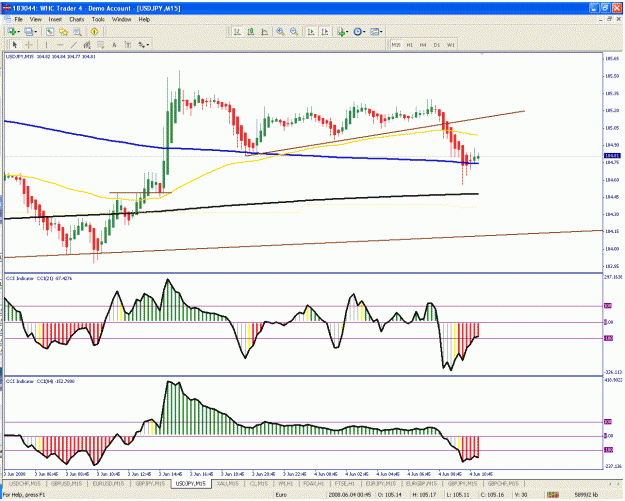Image resolution: width=625 pixels, height=501 pixels.
Task: Click the yellow Expert Advisors icon
Action: pos(94,31)
